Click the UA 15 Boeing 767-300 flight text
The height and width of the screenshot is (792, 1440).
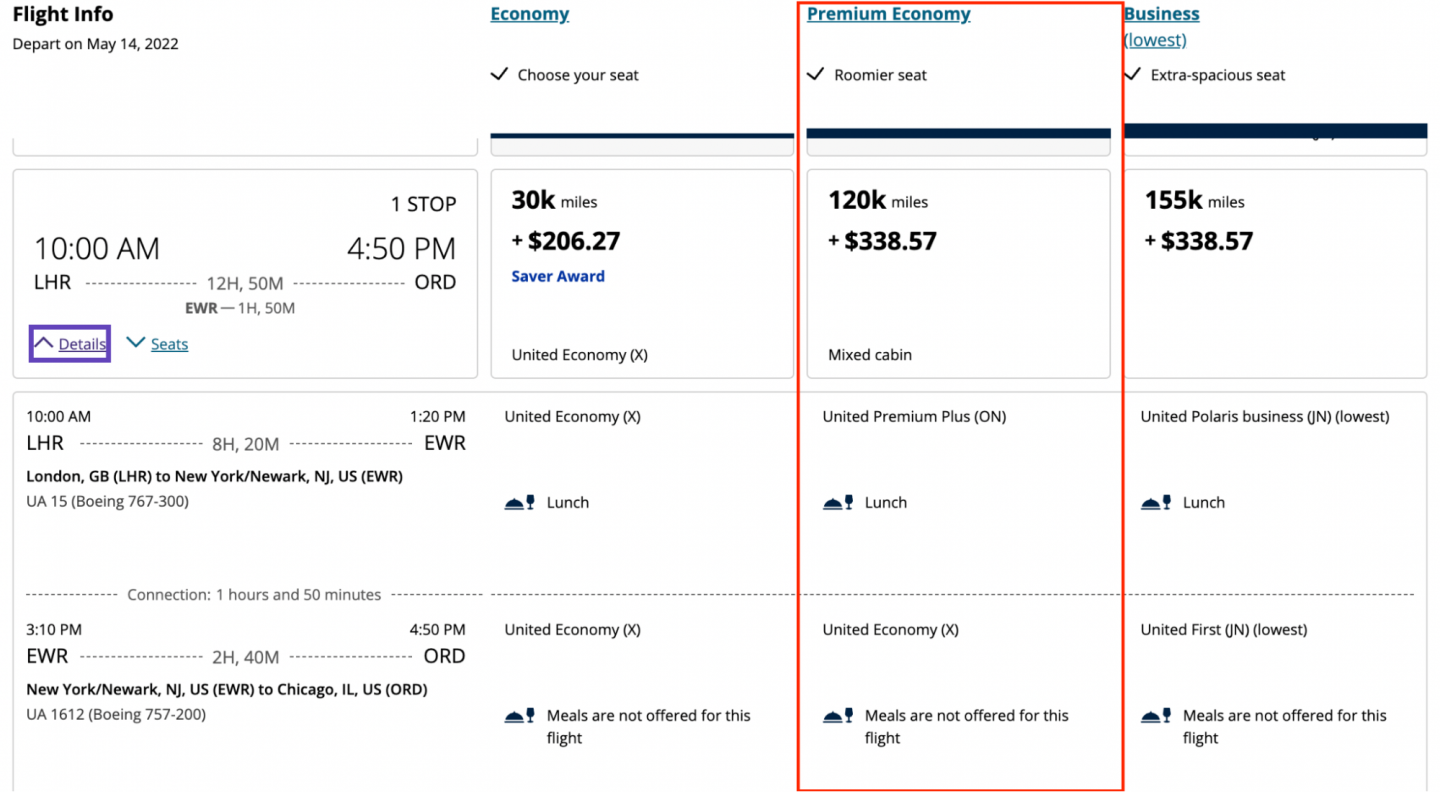pyautogui.click(x=107, y=501)
